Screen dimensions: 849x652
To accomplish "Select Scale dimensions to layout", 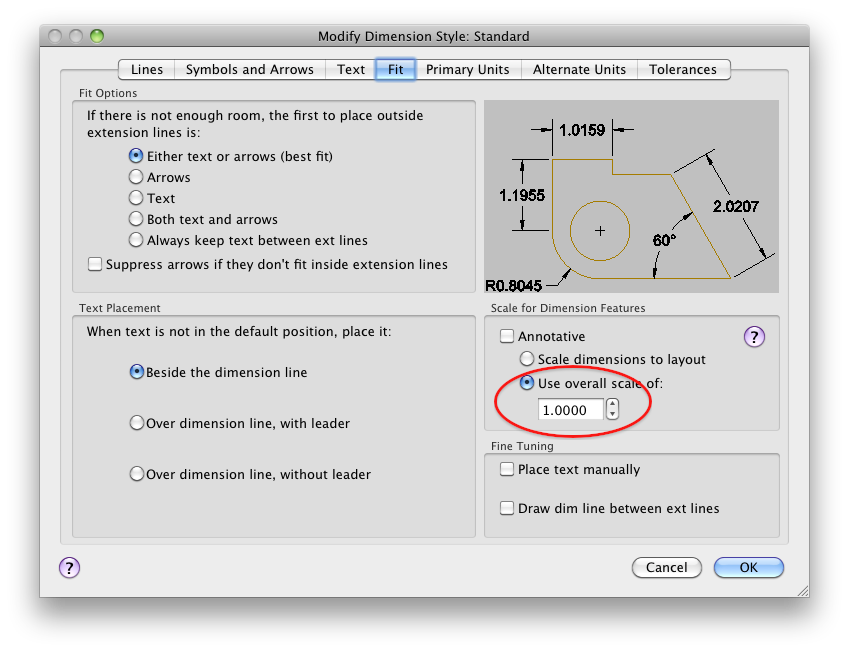I will [x=527, y=358].
